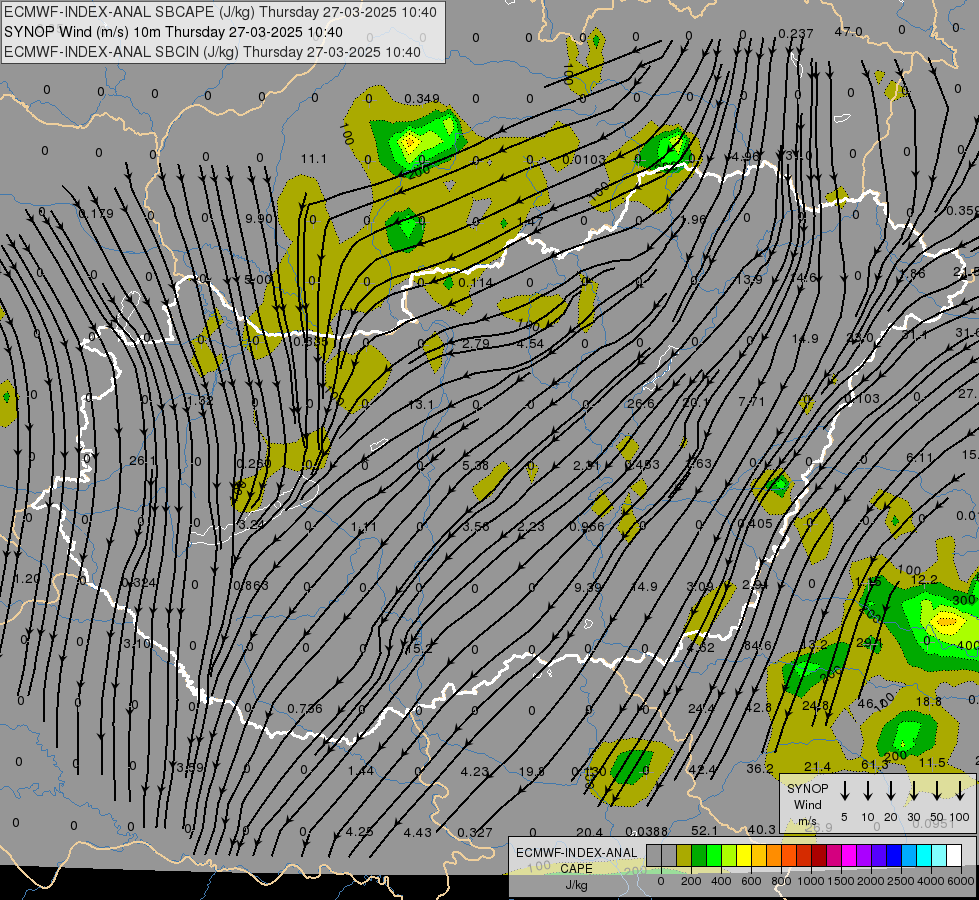Click the 20 m/s wind arrow in SYNOP legend
This screenshot has height=900, width=979.
890,790
